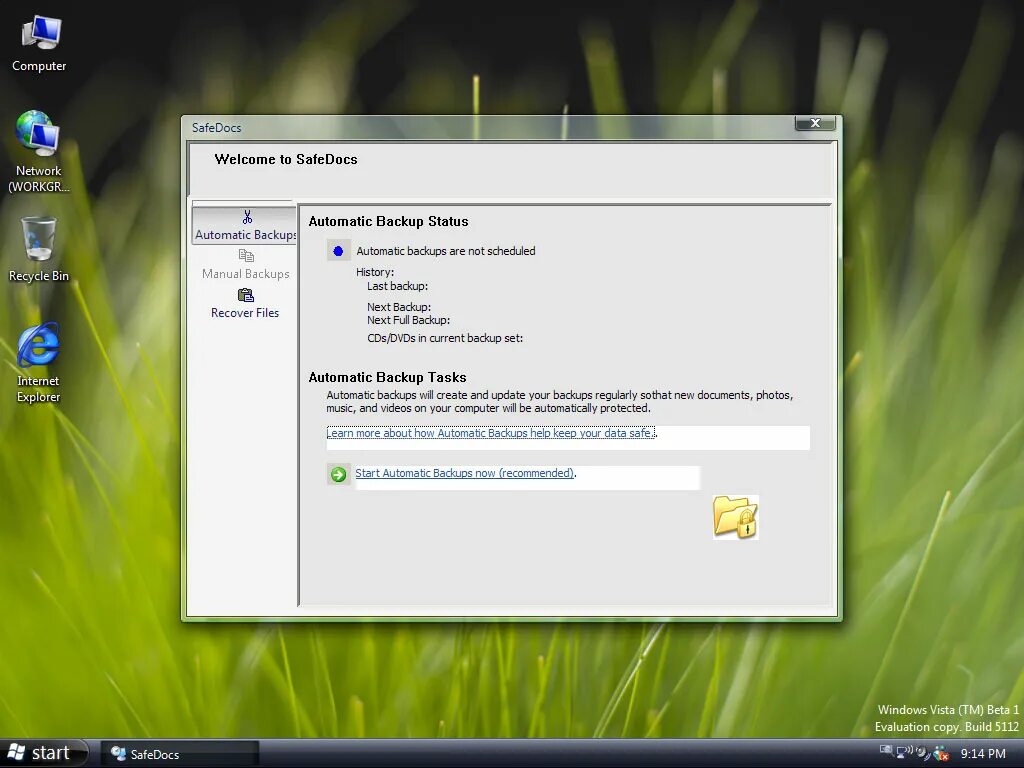Select the Automatic Backups scissors icon

[x=247, y=217]
